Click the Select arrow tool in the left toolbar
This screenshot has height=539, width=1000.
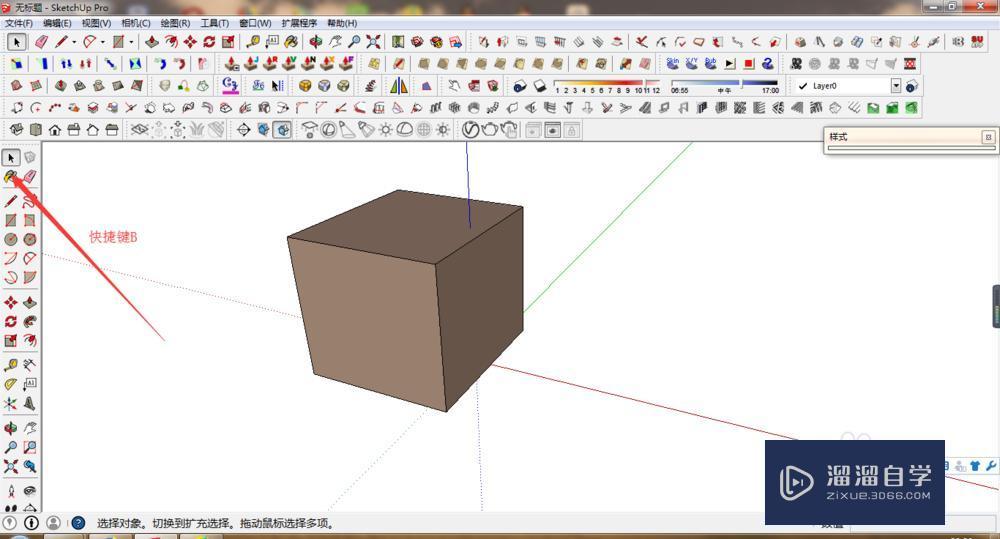point(11,157)
